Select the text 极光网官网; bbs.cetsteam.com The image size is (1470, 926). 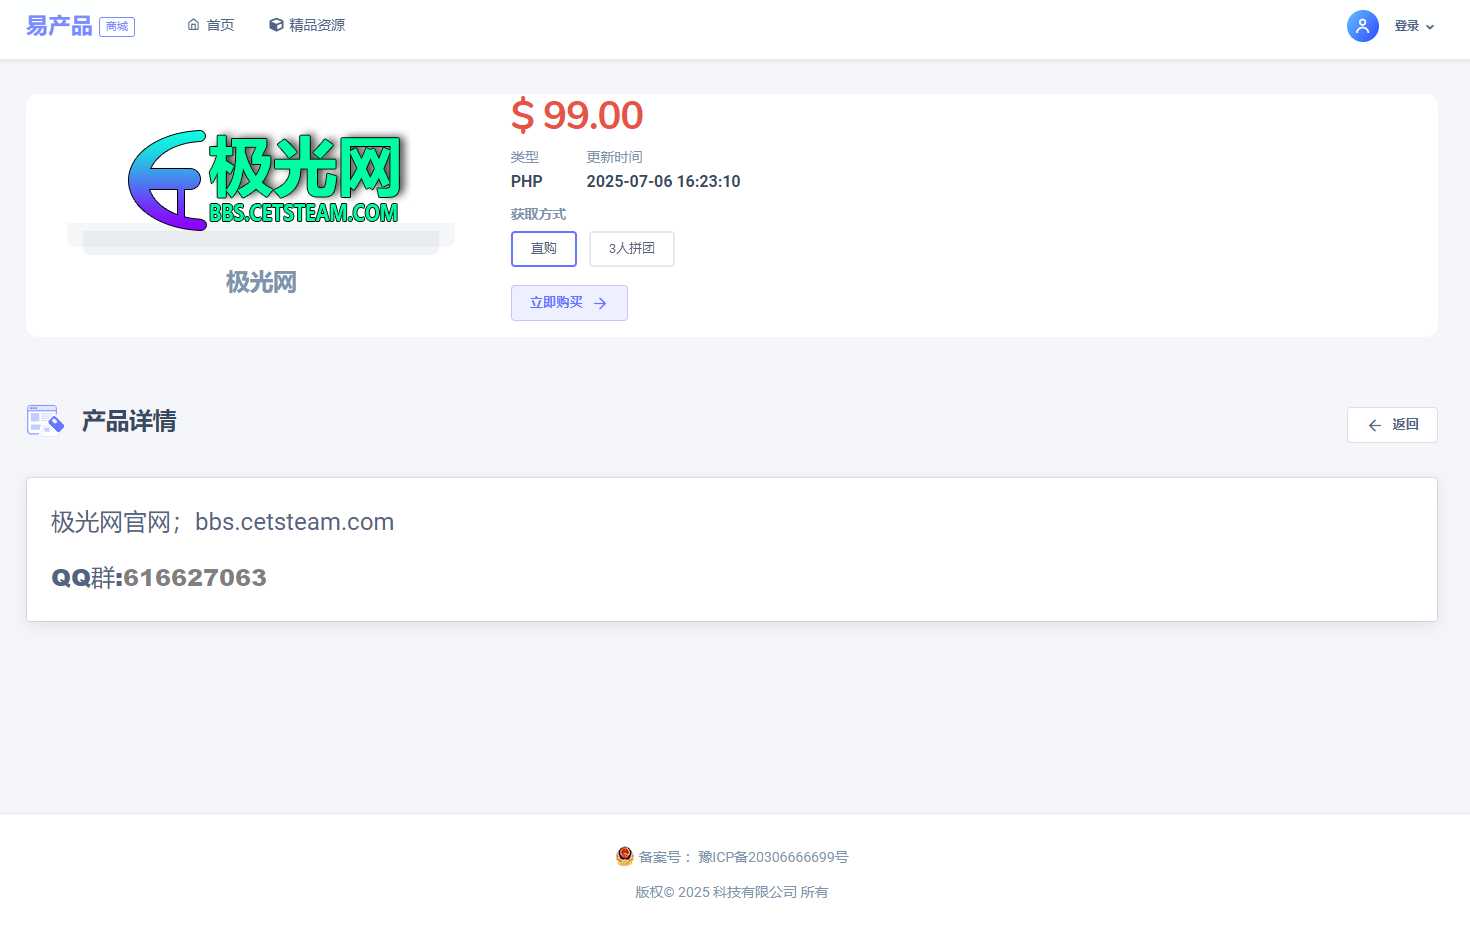pyautogui.click(x=222, y=522)
